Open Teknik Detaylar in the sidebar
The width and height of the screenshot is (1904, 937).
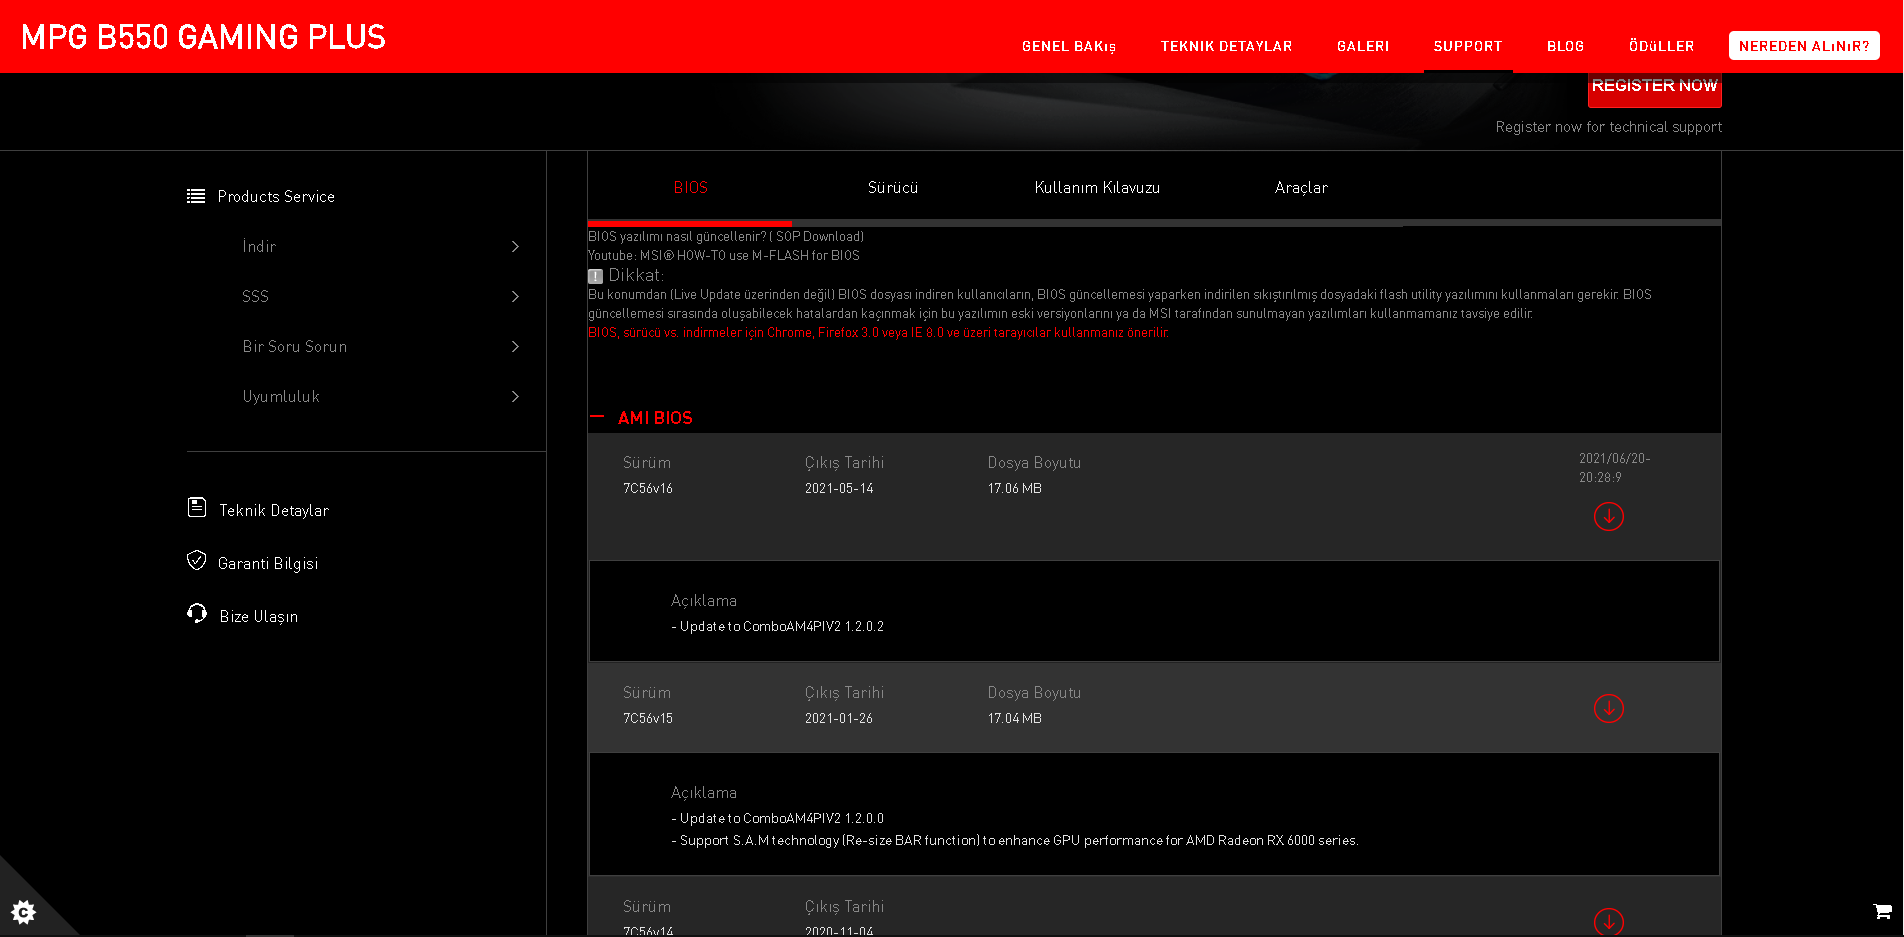pos(274,510)
